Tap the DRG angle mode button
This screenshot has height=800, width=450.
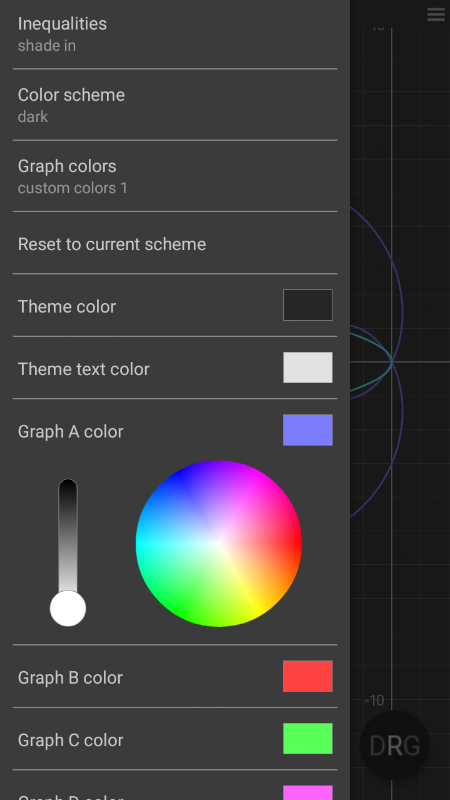coord(394,745)
